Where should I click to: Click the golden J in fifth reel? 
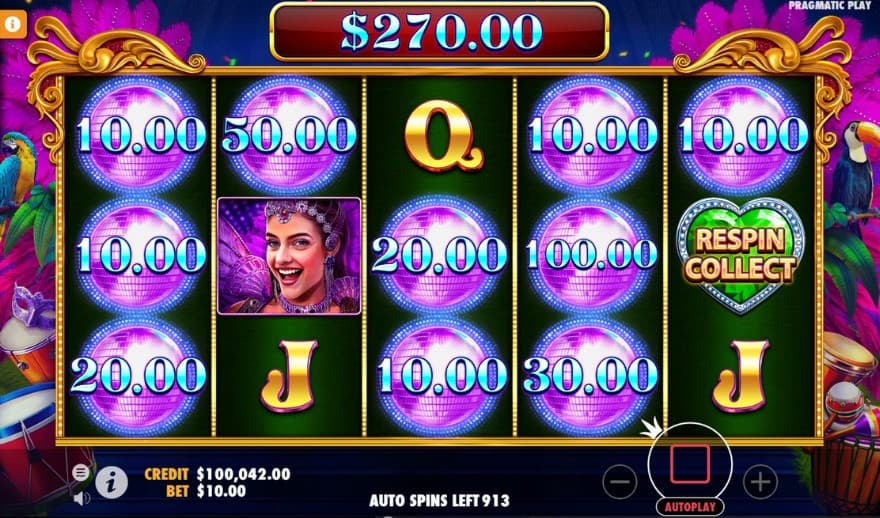click(x=741, y=375)
